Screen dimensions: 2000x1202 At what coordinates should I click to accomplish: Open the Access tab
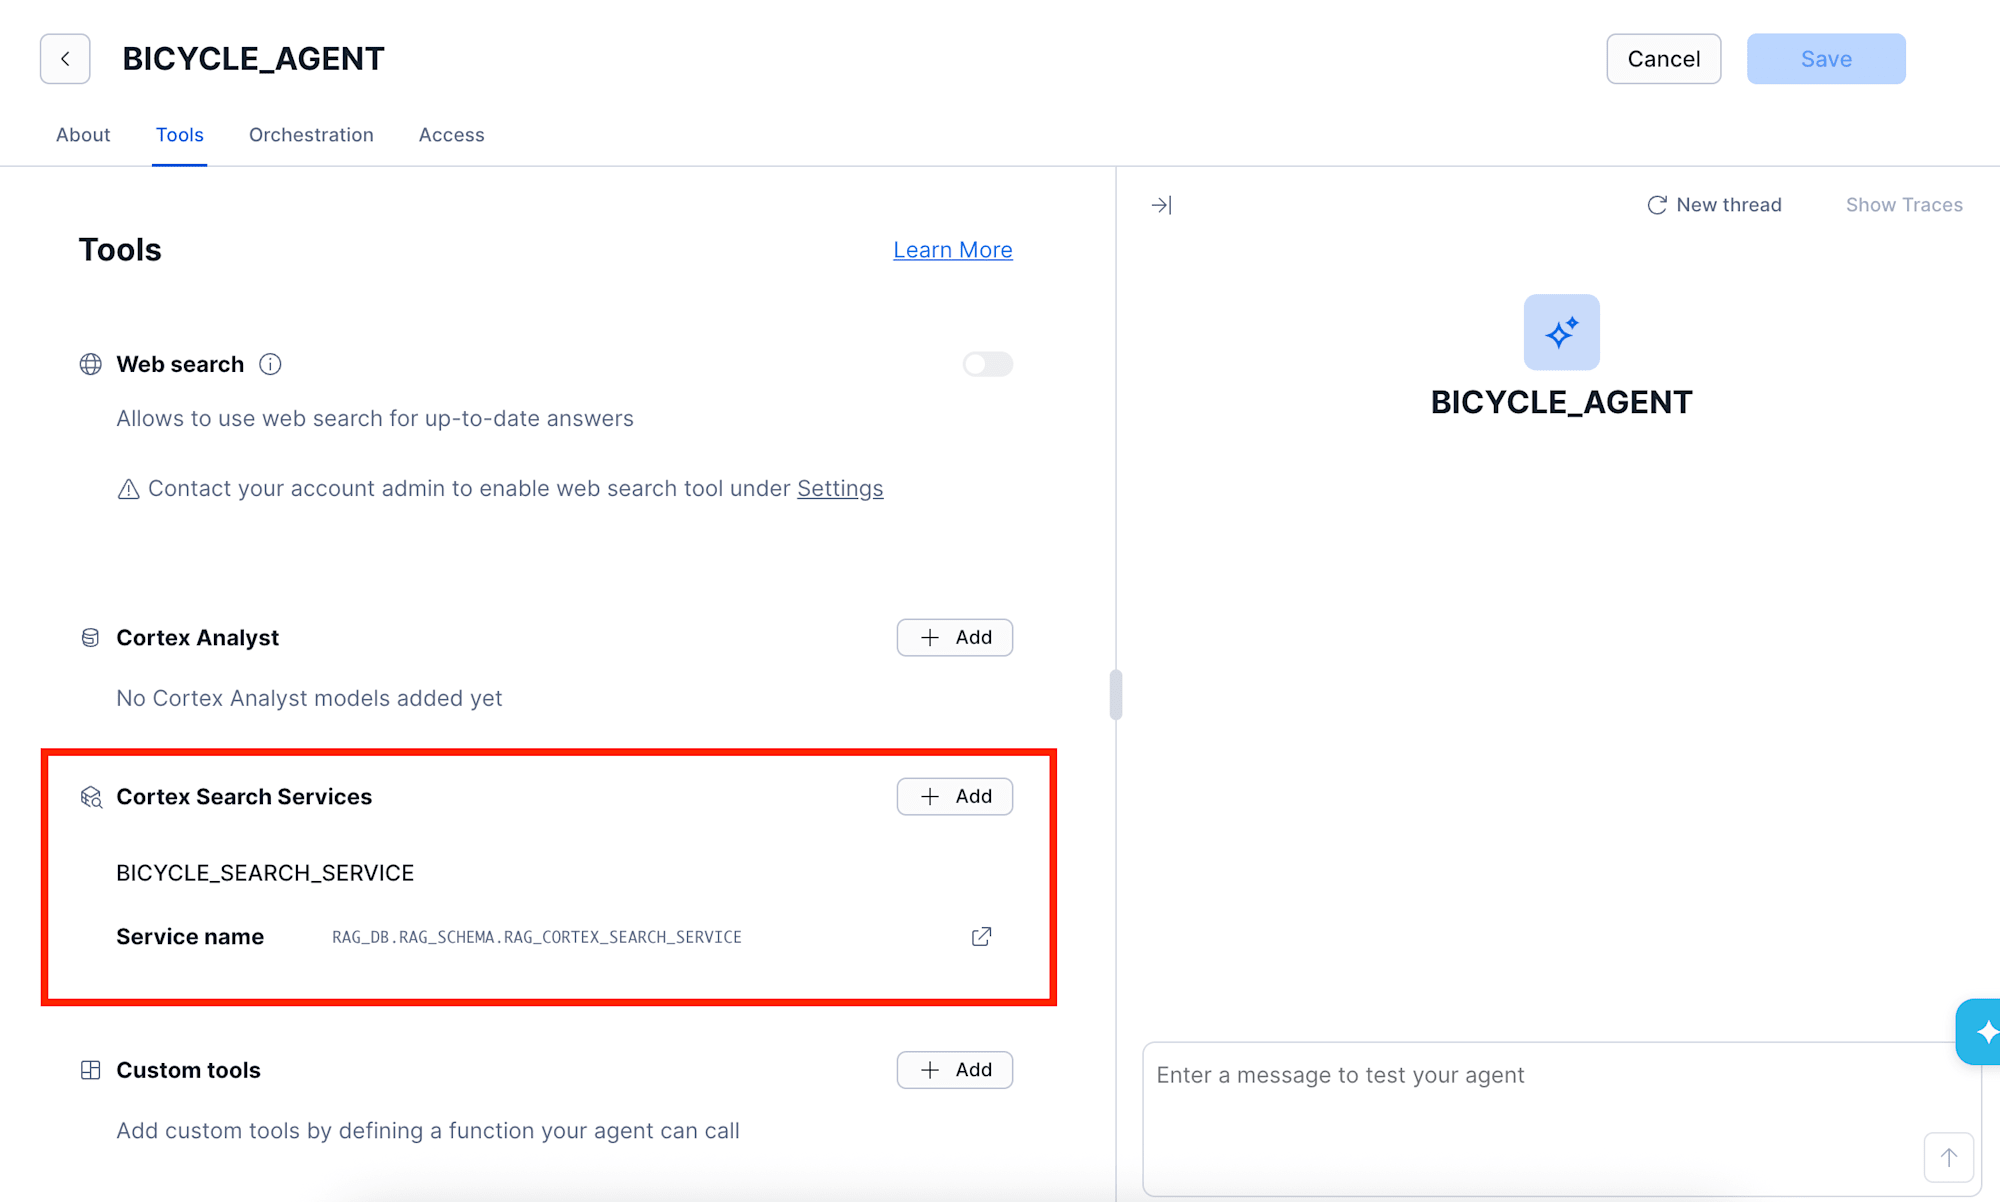pos(451,134)
